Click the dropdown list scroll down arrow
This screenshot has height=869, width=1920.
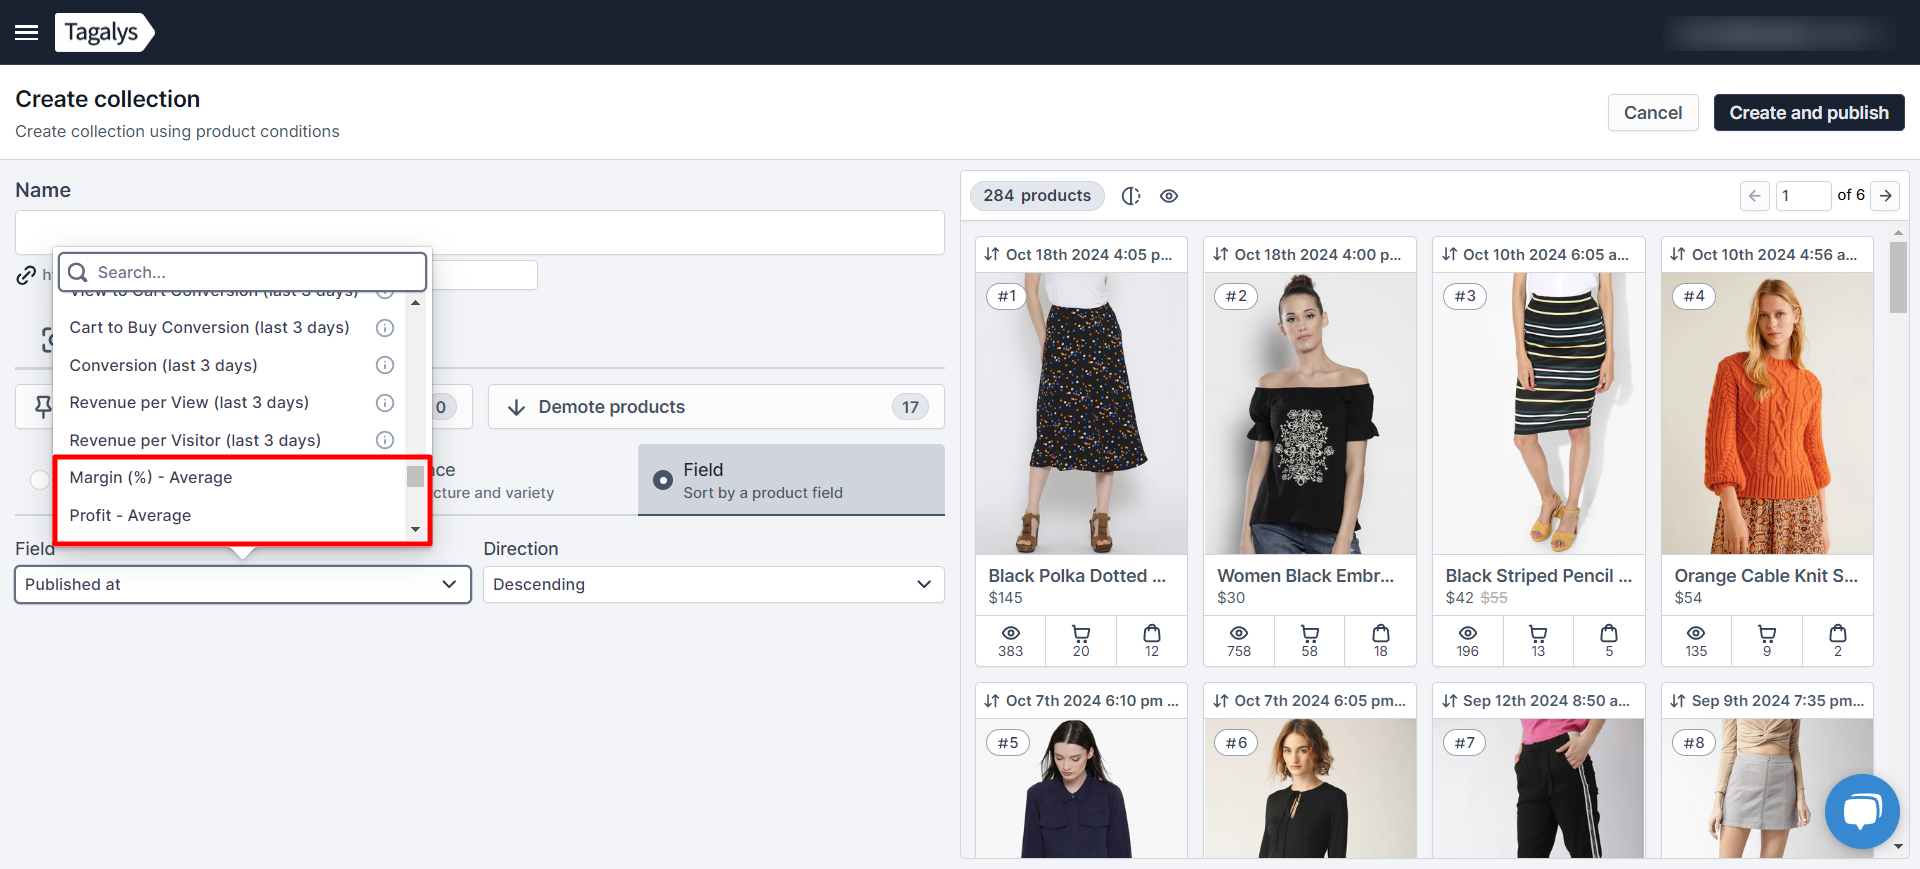(415, 529)
